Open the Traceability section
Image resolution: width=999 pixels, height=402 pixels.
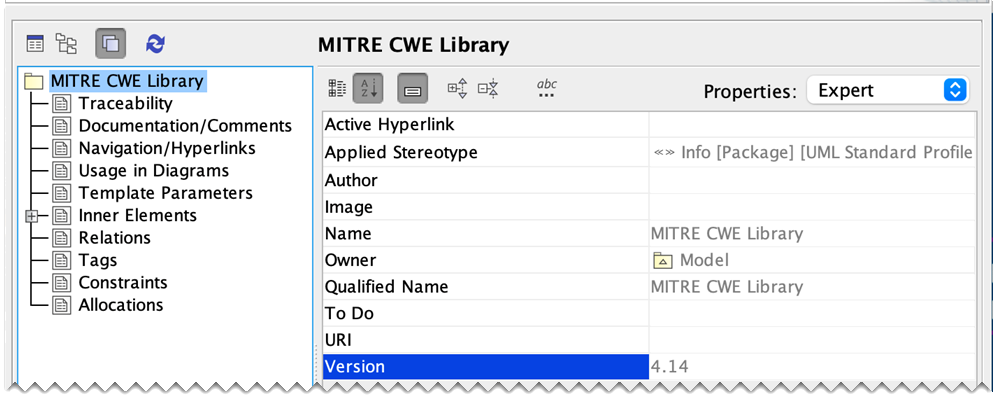point(125,103)
